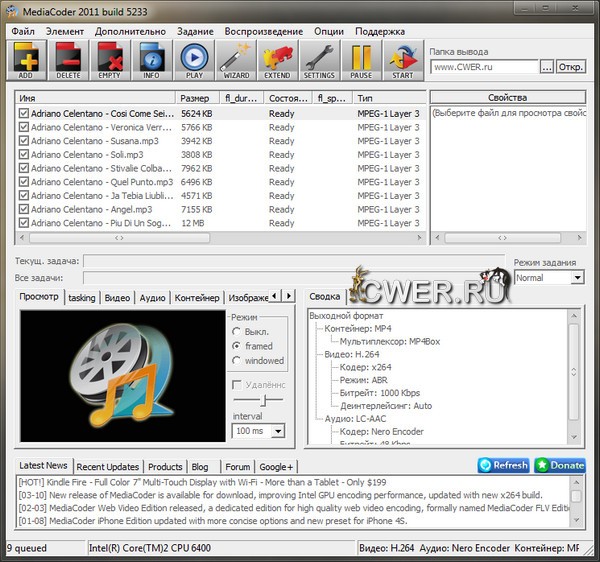
Task: Open the 'Воспроизведение' menu
Action: (264, 31)
